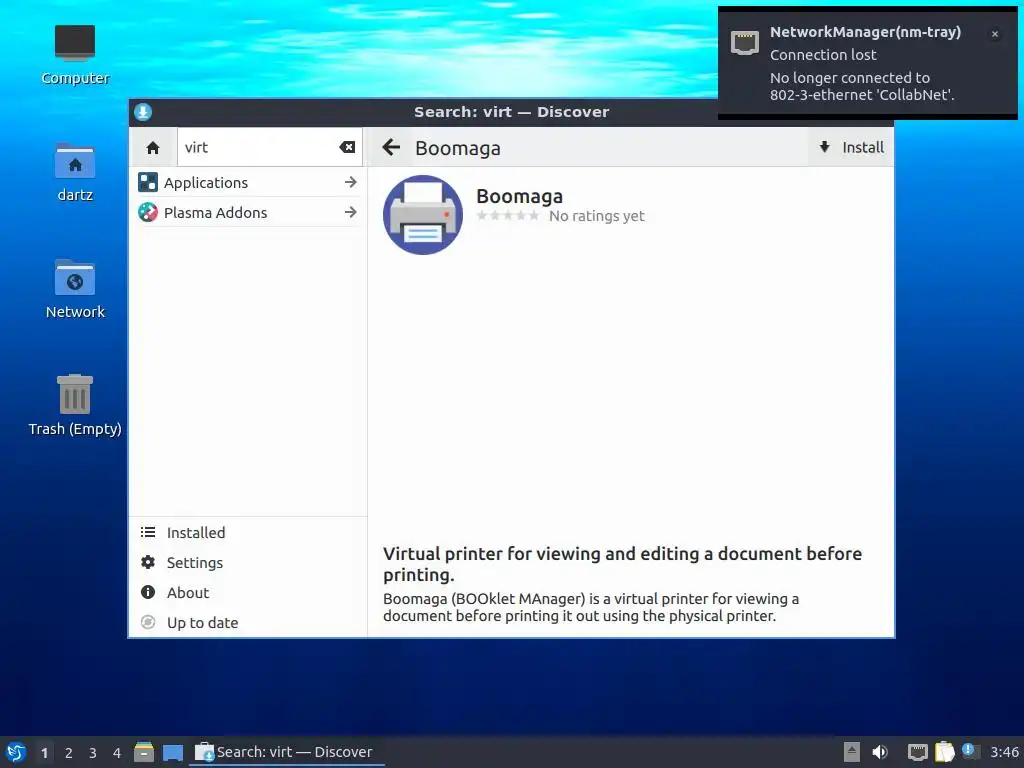Click the Discover title bar app icon
Image resolution: width=1024 pixels, height=768 pixels.
click(143, 112)
